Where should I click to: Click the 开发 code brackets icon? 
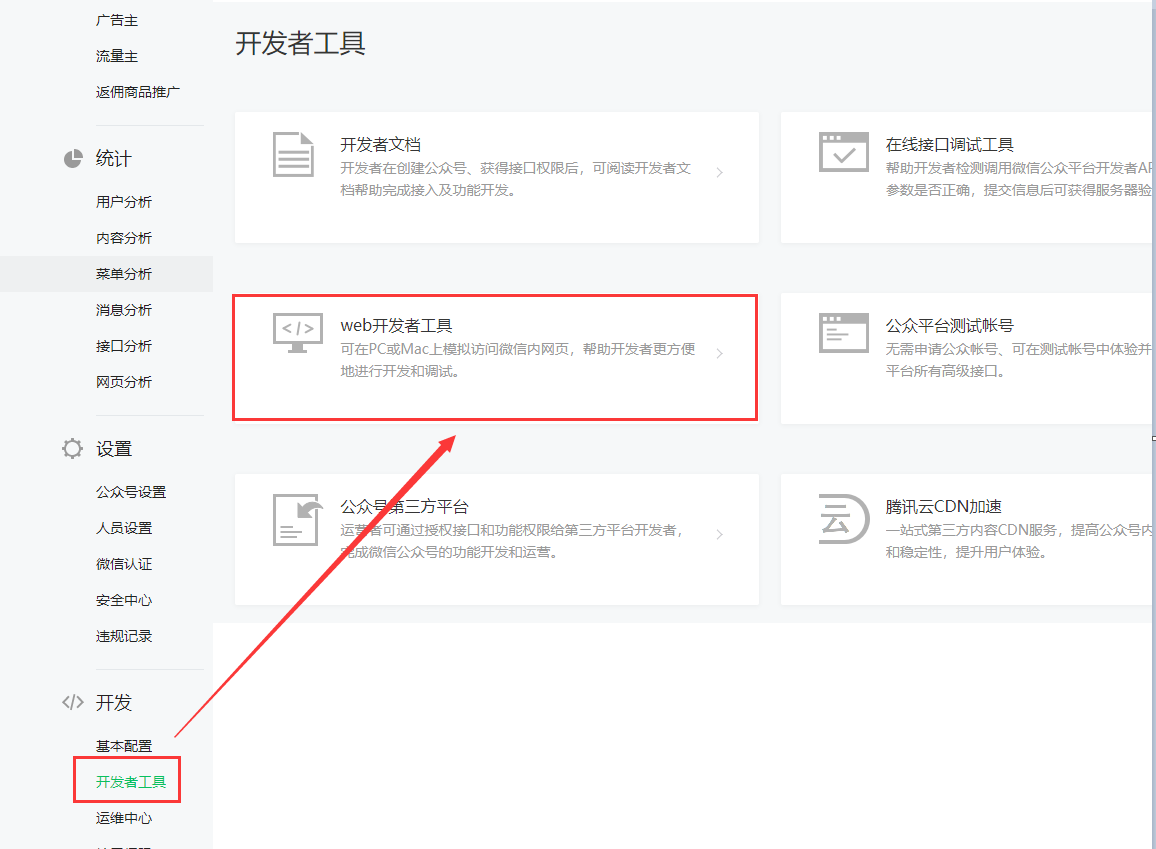[x=73, y=702]
